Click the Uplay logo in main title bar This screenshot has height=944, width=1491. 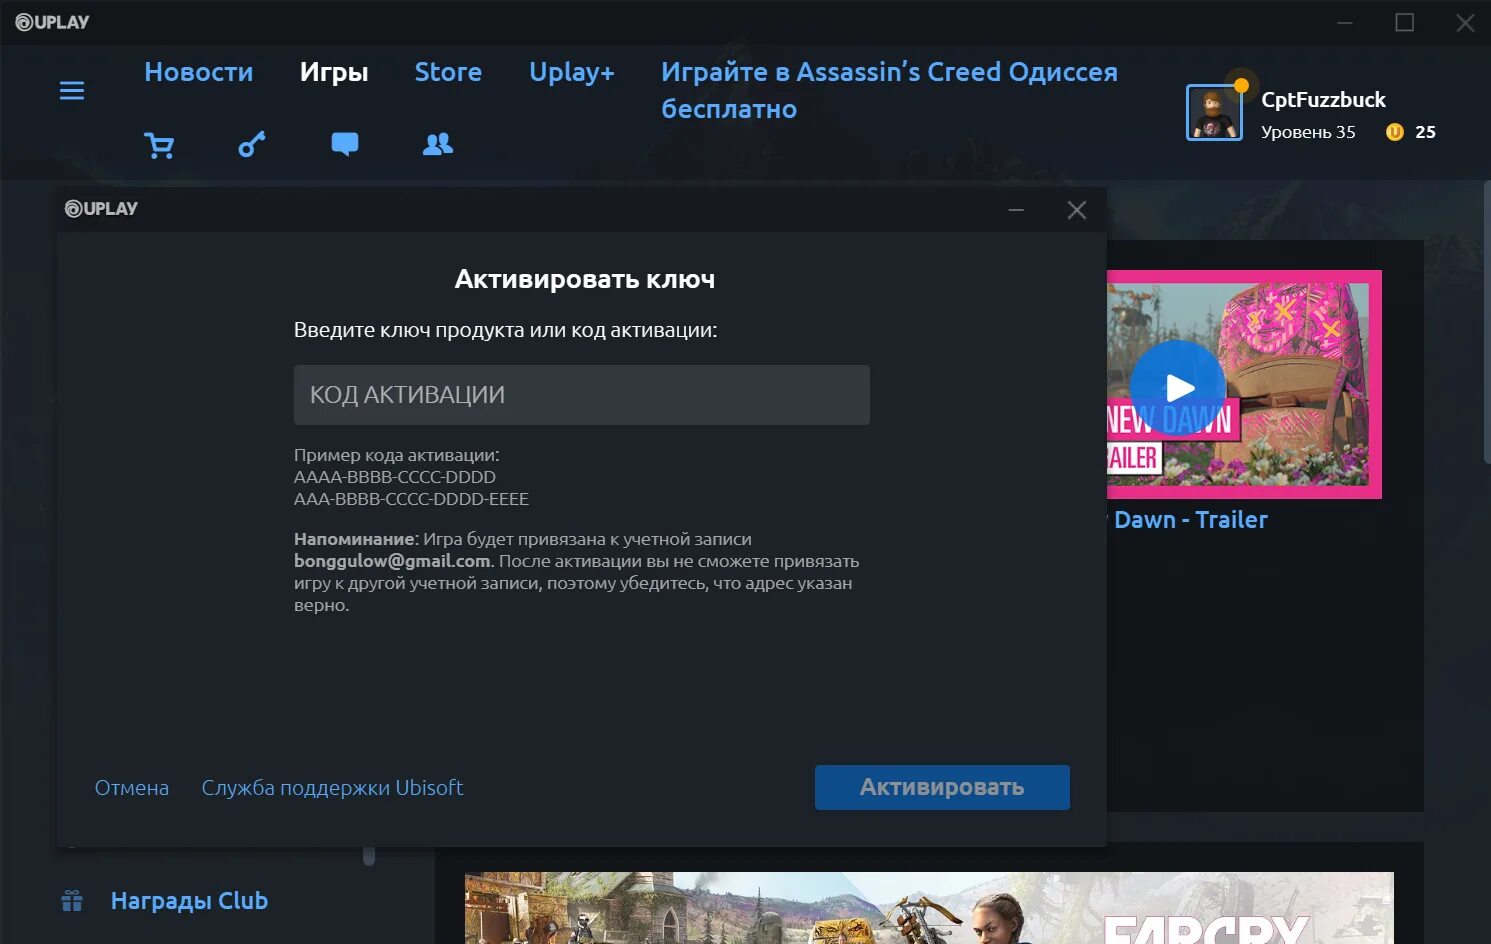52,22
